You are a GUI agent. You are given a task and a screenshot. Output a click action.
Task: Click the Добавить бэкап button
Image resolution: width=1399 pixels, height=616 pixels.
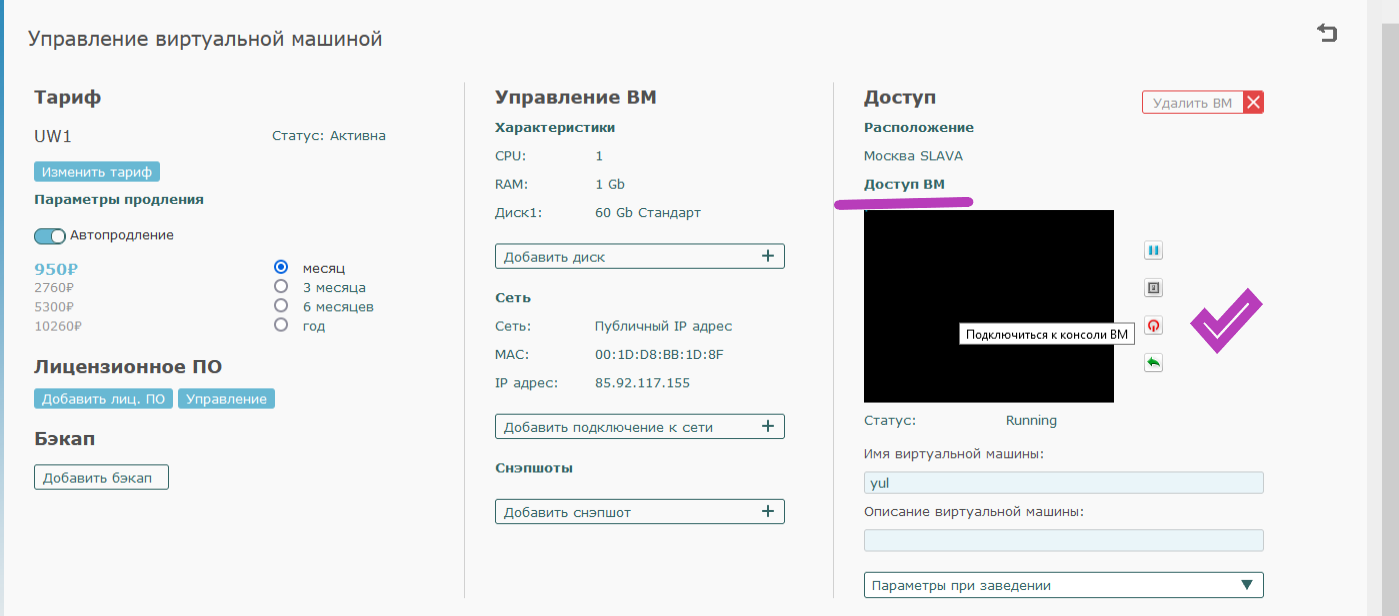click(101, 477)
